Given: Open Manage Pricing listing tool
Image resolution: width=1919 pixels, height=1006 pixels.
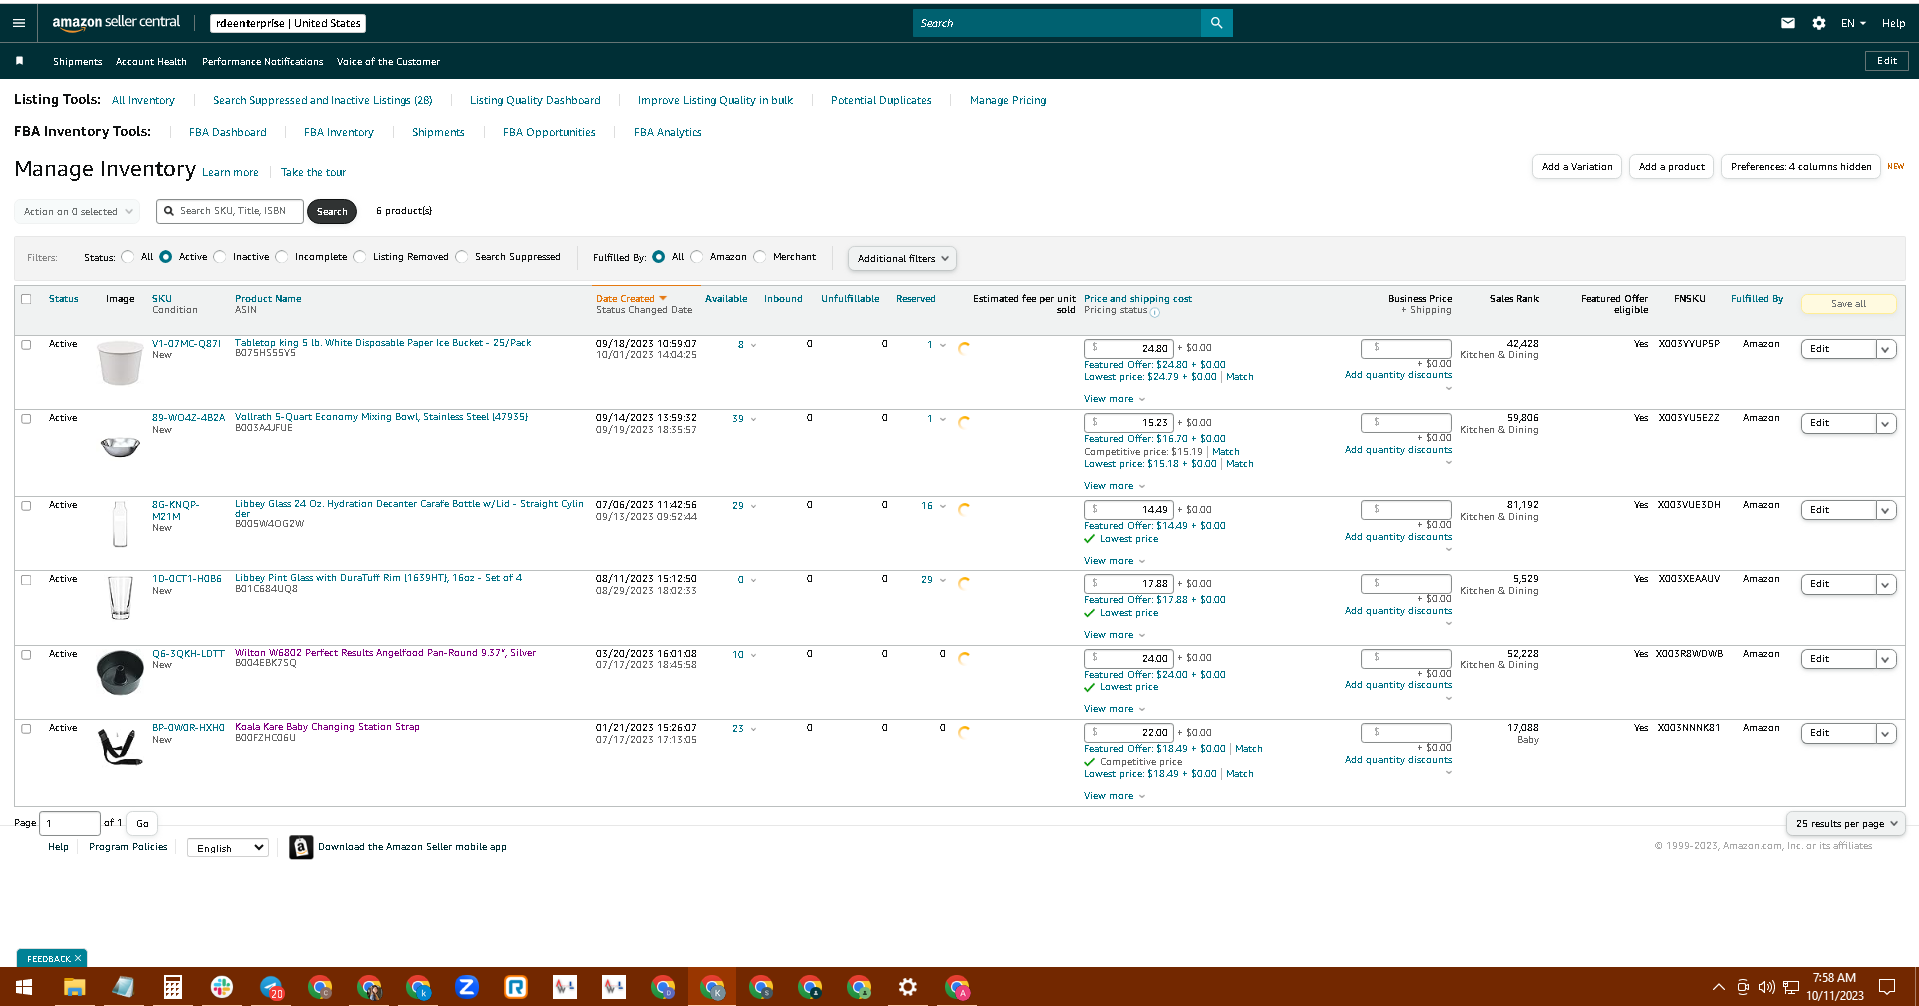Looking at the screenshot, I should (x=1008, y=100).
